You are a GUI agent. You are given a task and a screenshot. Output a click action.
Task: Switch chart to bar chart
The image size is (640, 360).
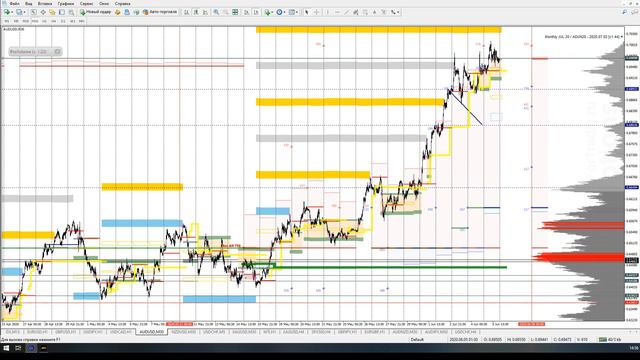coord(186,12)
